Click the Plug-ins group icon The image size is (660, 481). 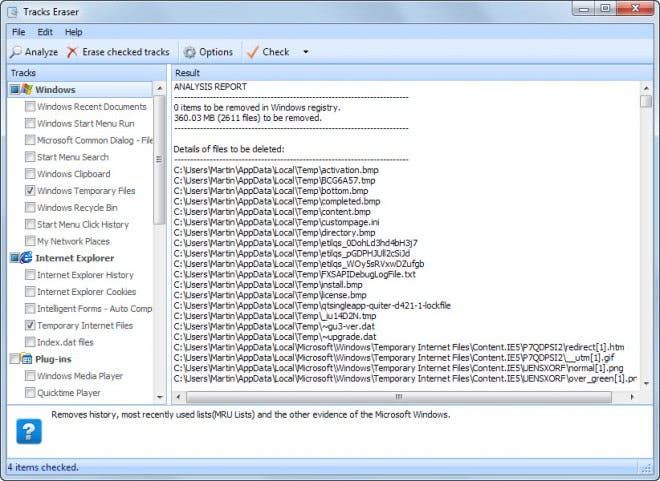[26, 359]
